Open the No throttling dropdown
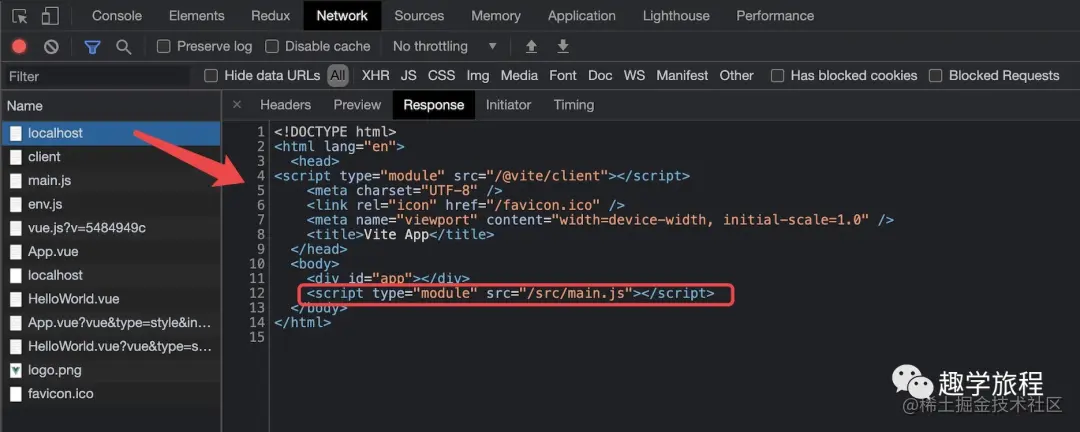1080x432 pixels. coord(444,46)
